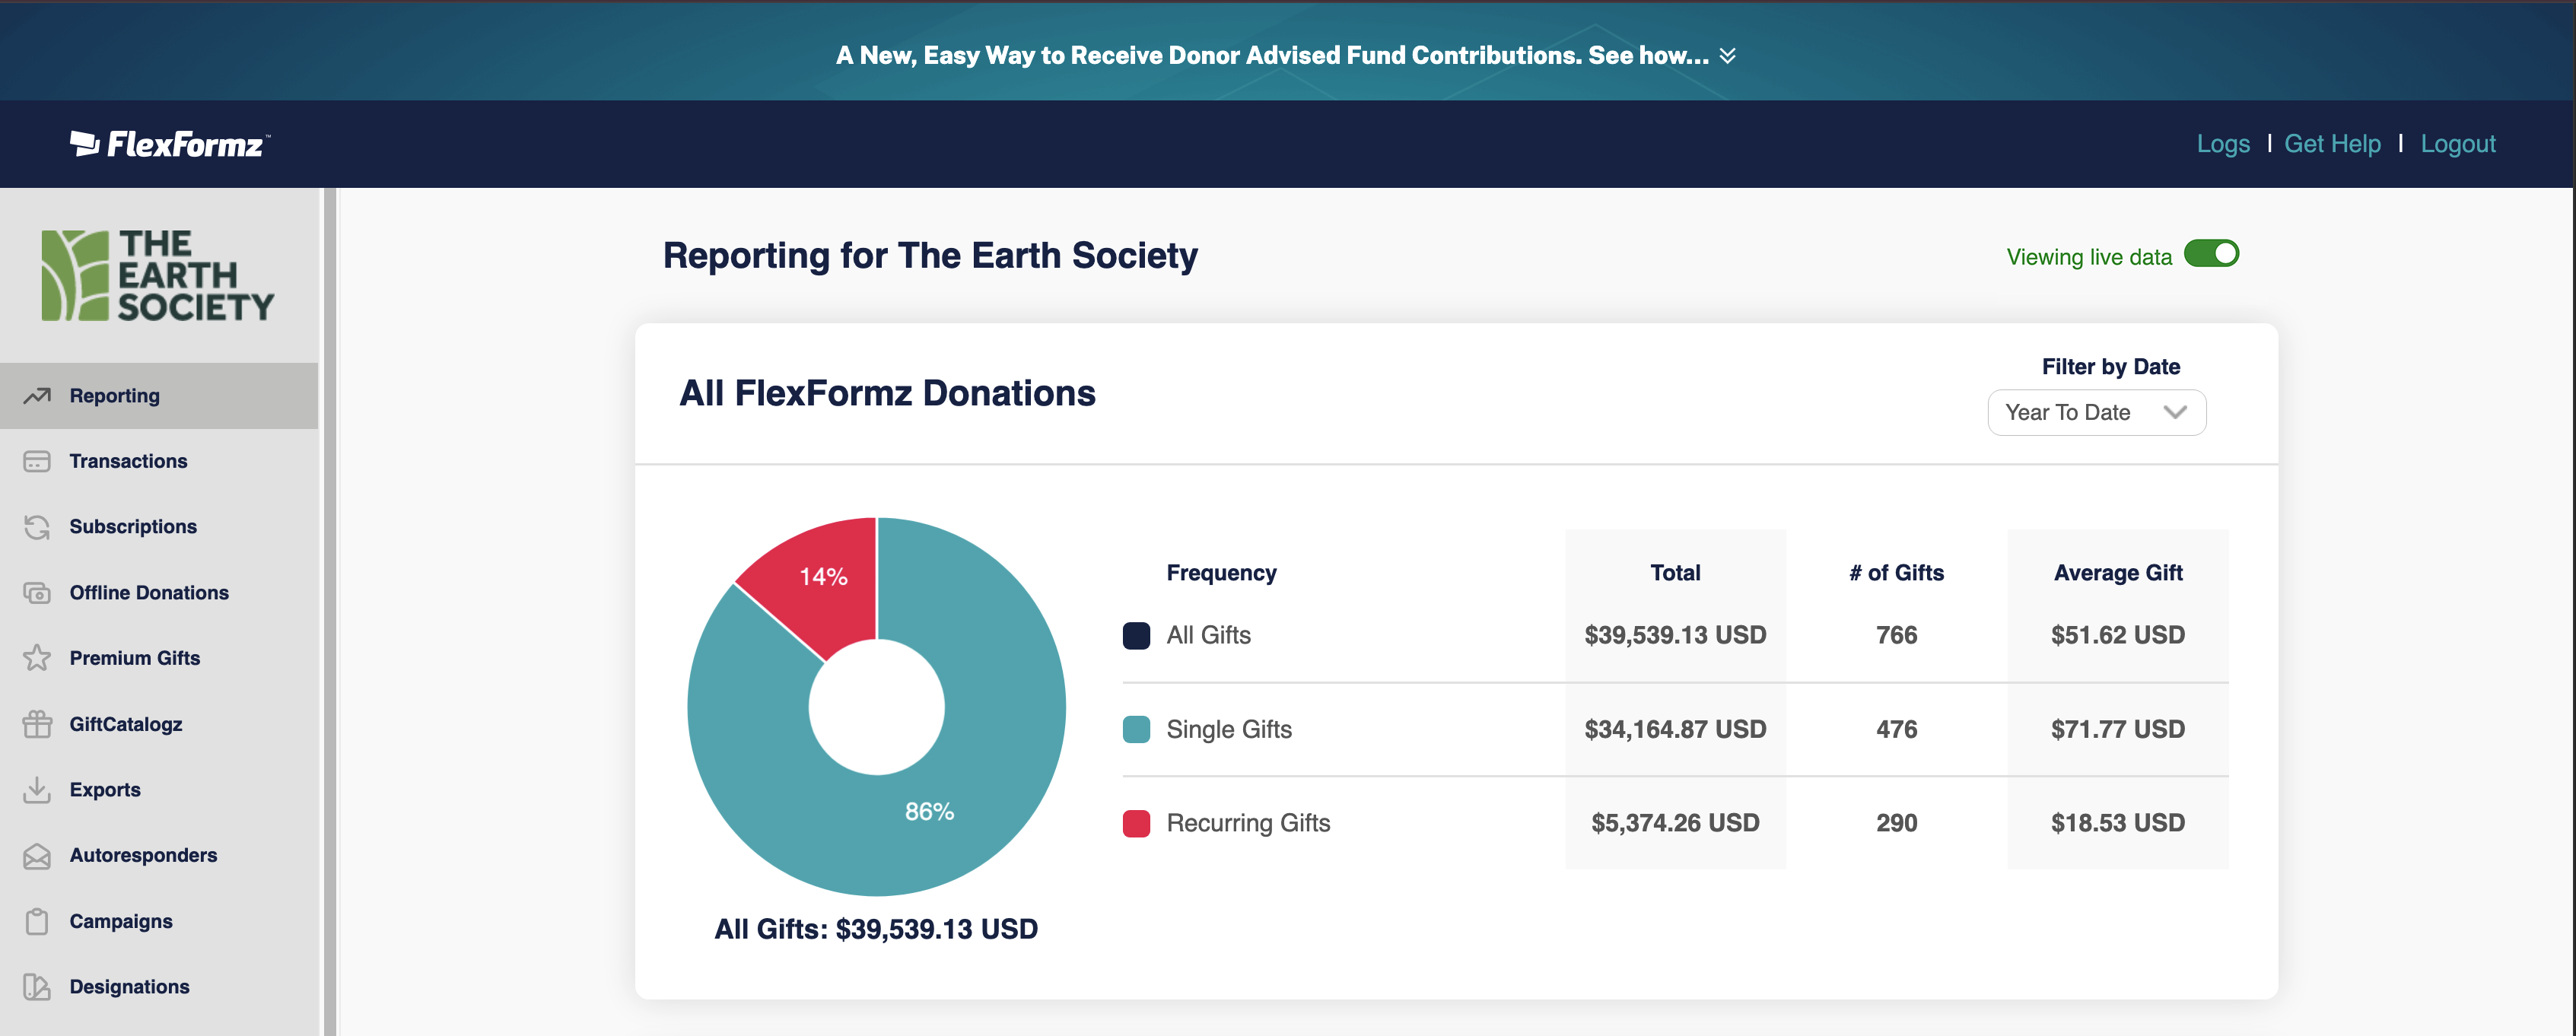Click the GiftCatalogz gift box icon
The image size is (2576, 1036).
[37, 724]
